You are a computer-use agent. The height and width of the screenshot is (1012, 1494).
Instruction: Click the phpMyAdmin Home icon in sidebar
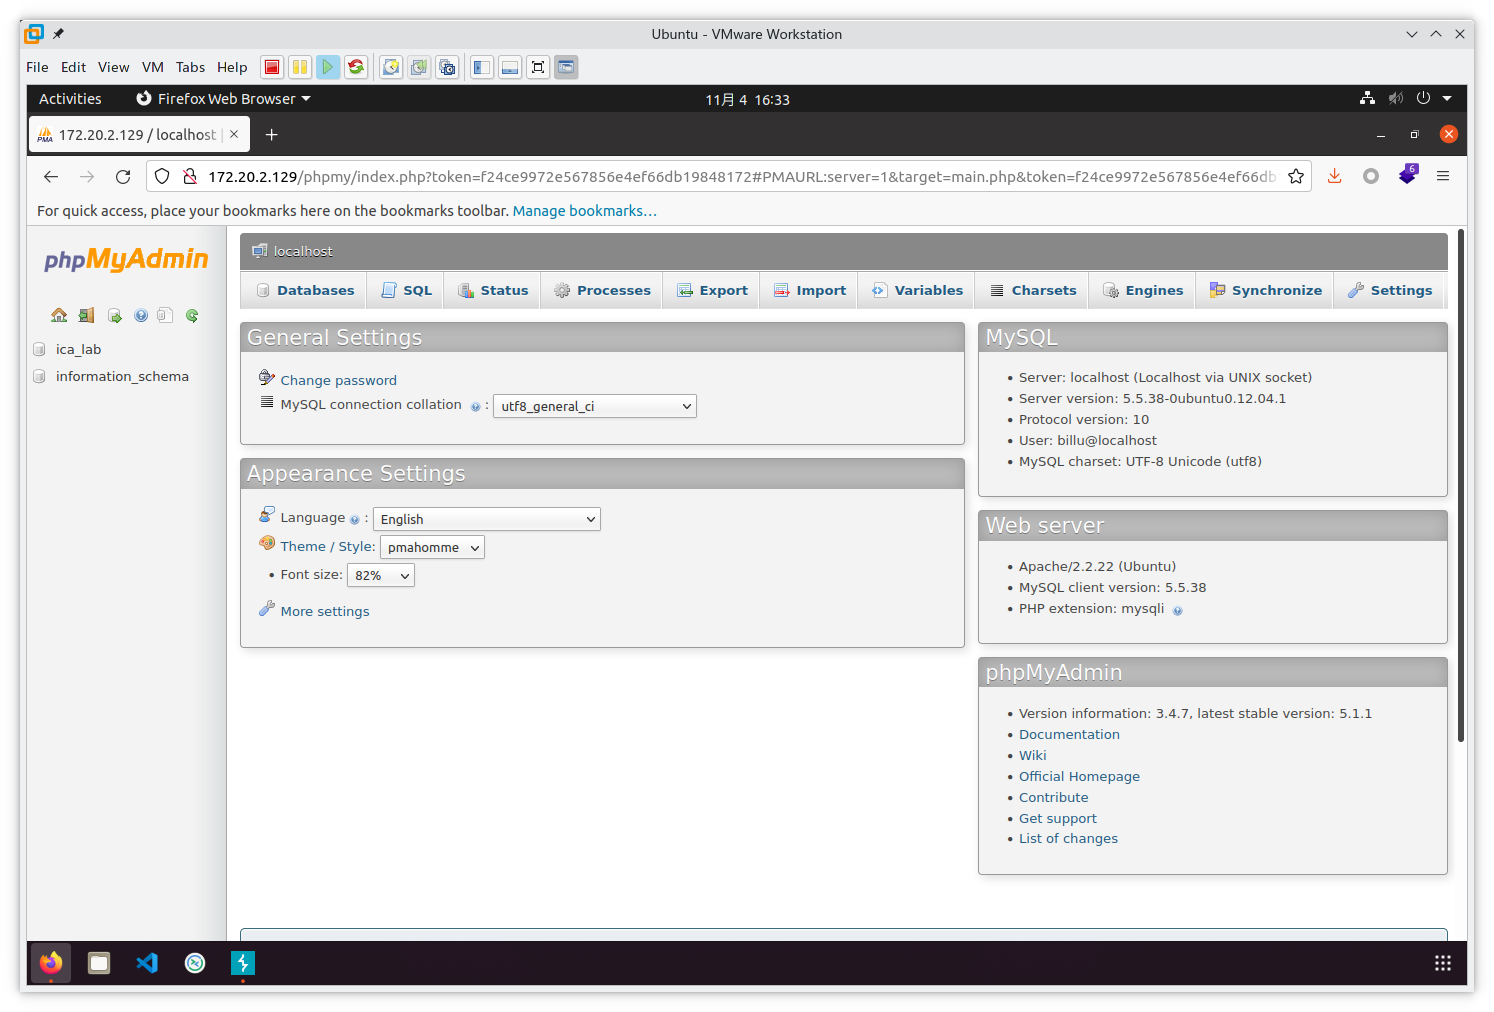[x=59, y=315]
